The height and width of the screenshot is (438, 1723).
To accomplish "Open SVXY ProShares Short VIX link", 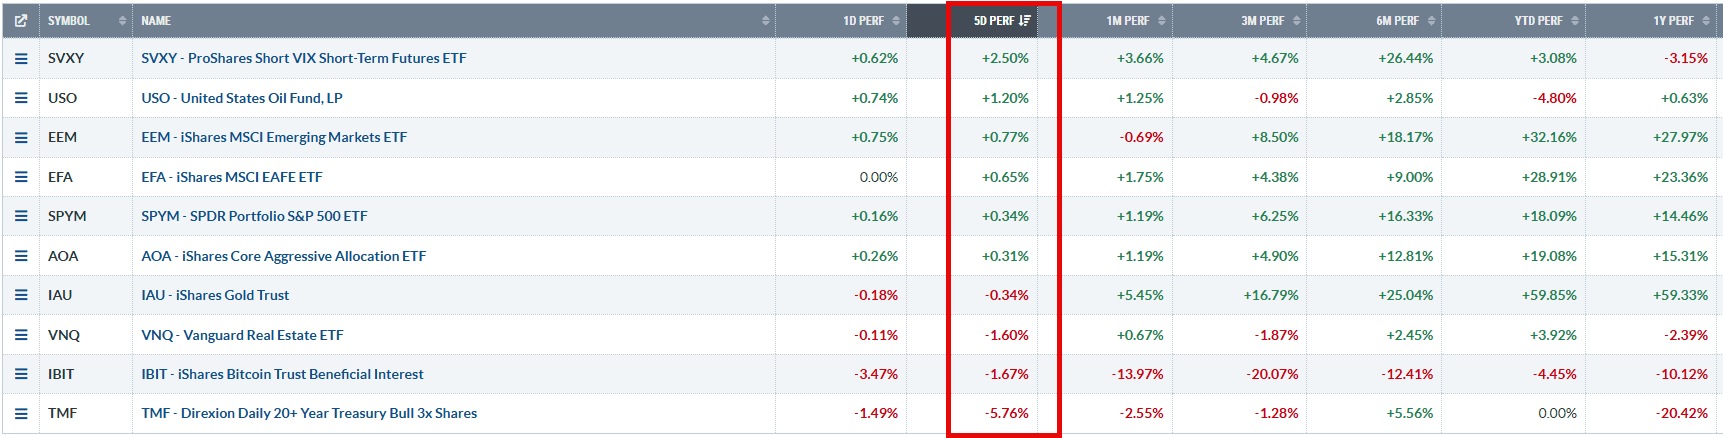I will [x=304, y=58].
